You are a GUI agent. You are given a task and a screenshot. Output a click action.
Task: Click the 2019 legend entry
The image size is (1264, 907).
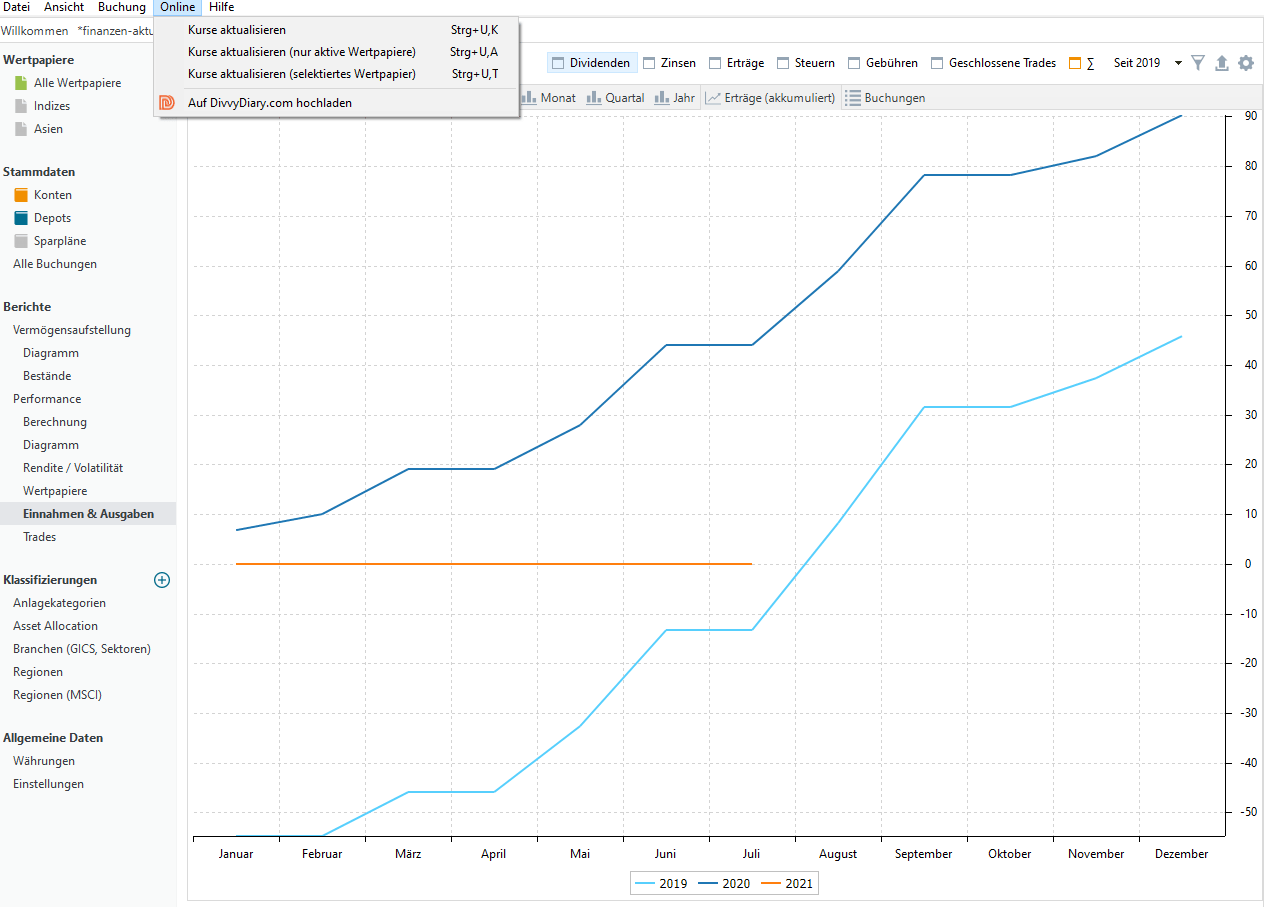pos(662,884)
